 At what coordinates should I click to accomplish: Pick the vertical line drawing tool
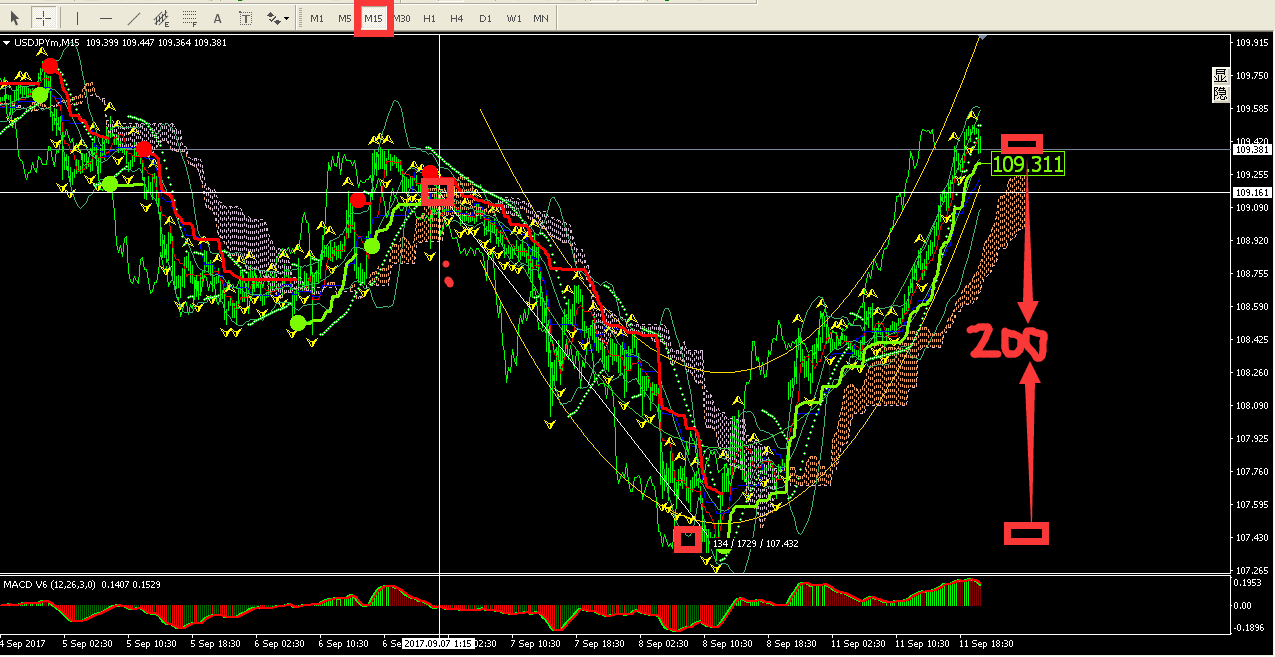click(x=77, y=18)
